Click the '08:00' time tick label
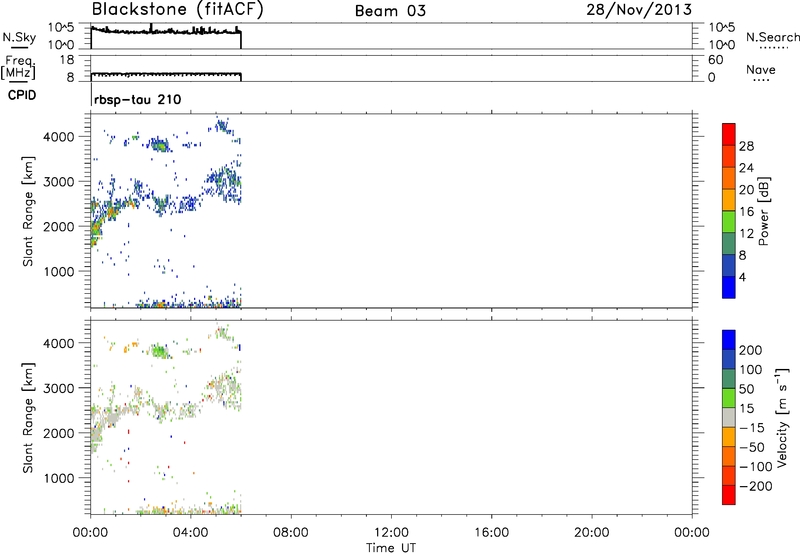800x554 pixels. click(291, 533)
